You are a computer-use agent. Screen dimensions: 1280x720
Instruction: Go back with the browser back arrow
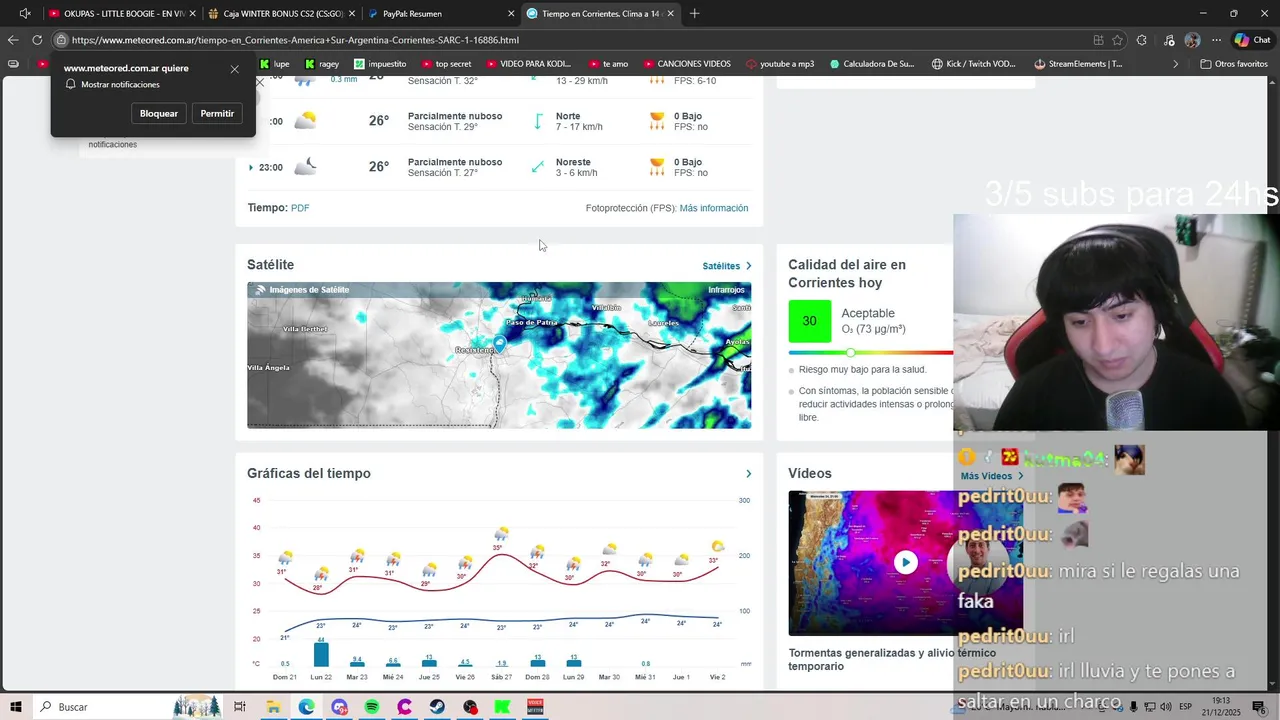[x=12, y=40]
